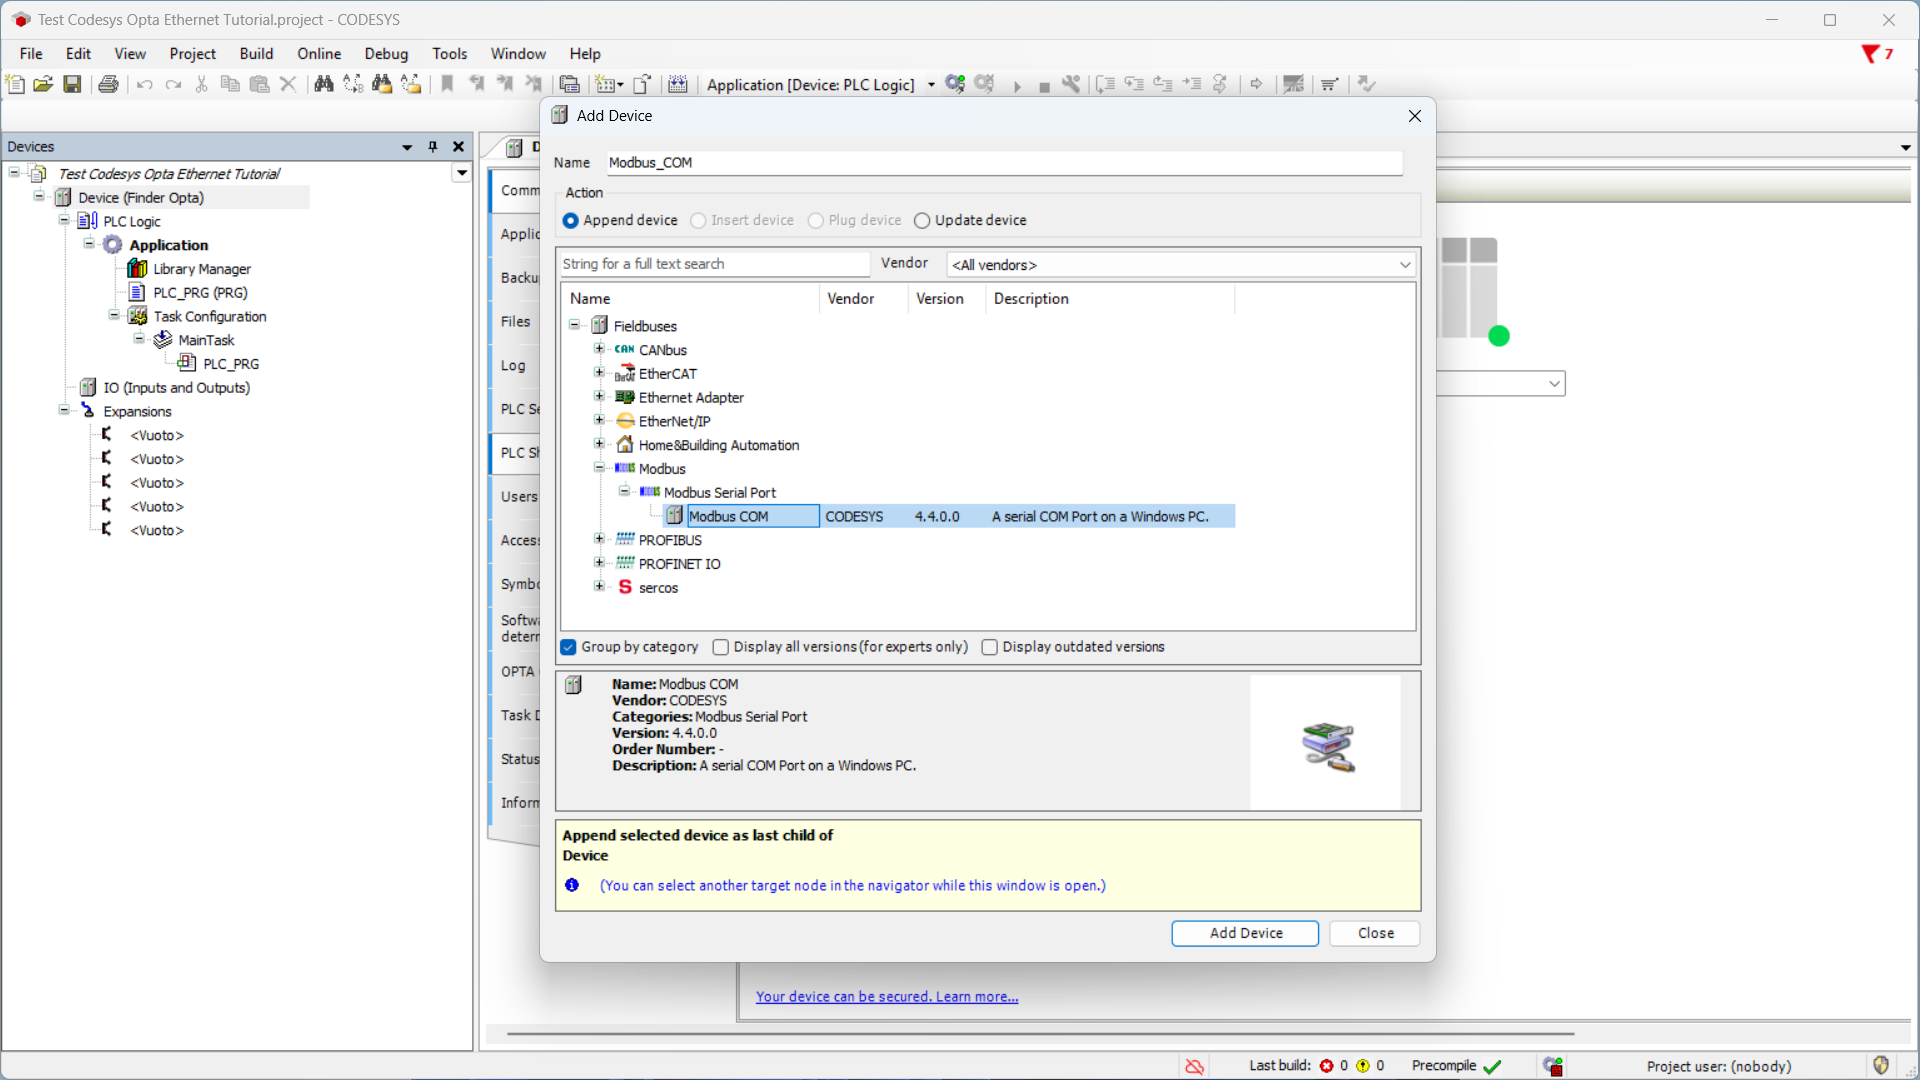This screenshot has width=1920, height=1080.
Task: Collapse the Modbus tree node
Action: tap(599, 468)
